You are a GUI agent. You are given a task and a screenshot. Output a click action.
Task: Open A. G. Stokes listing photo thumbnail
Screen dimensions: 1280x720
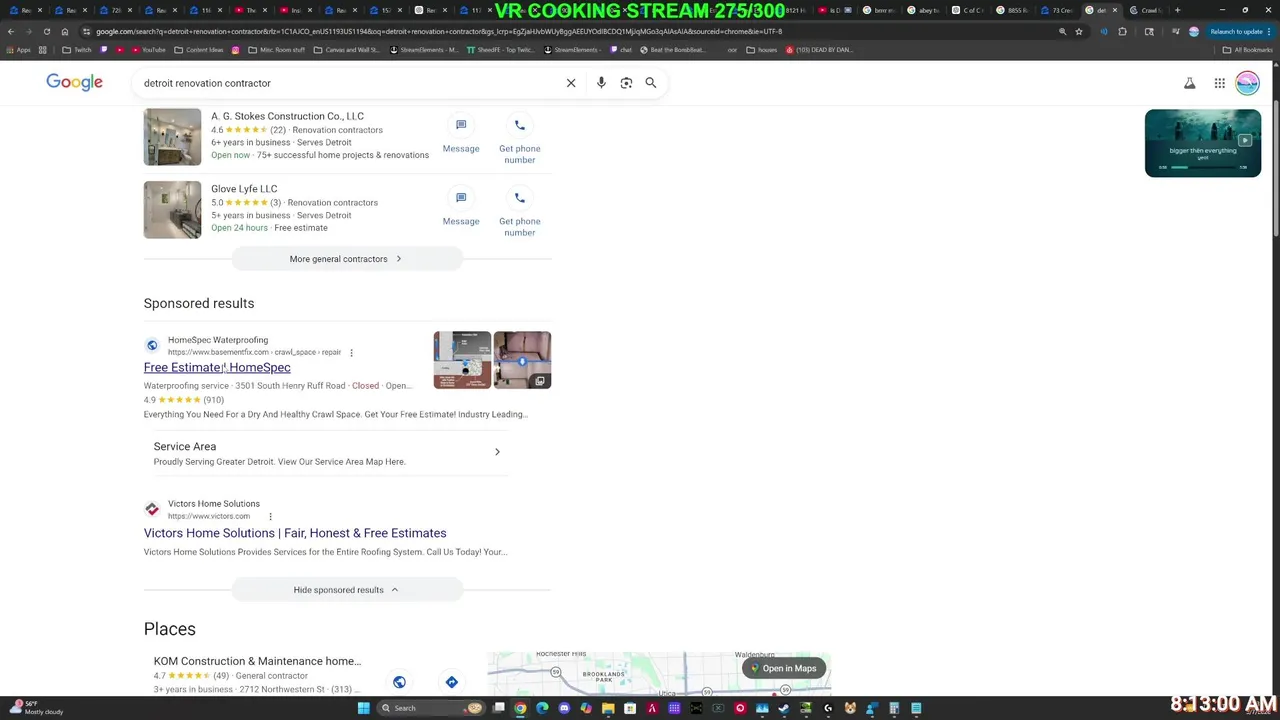coord(172,137)
